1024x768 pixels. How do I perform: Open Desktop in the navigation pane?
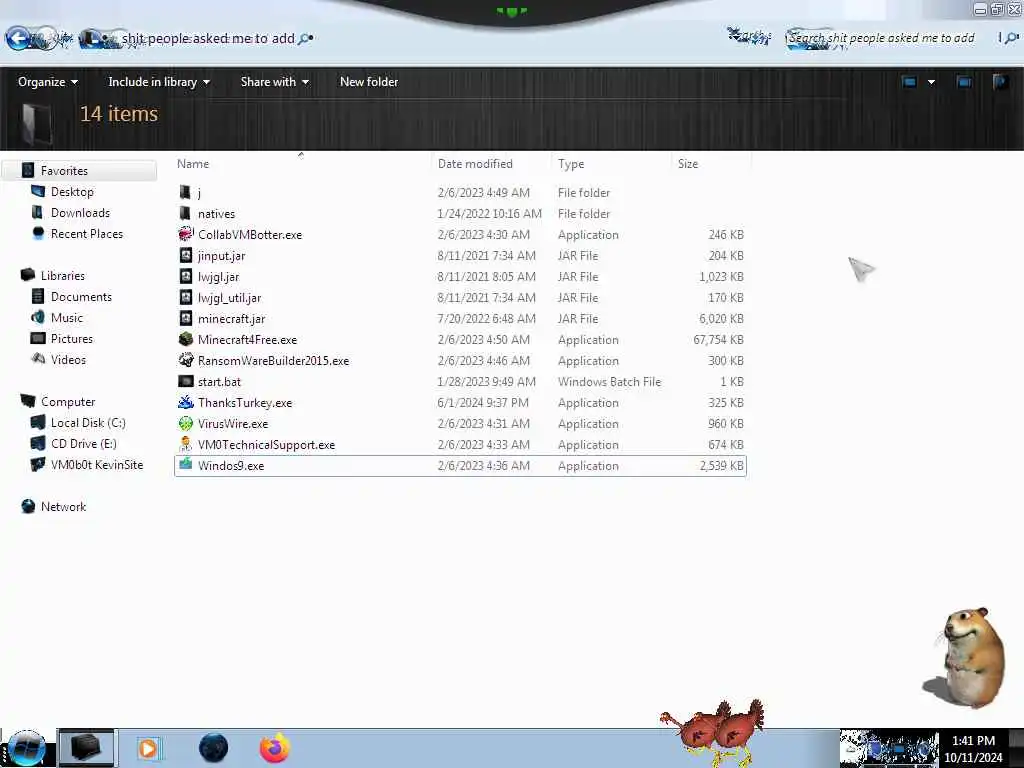(72, 191)
